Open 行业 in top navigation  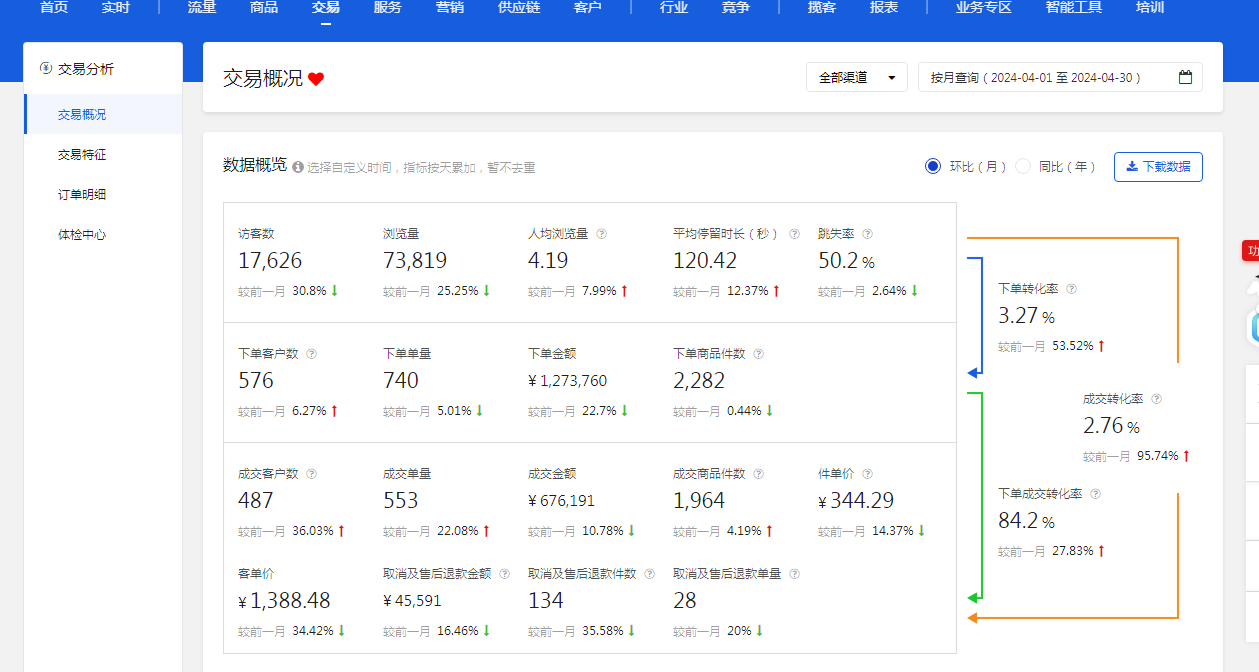674,8
